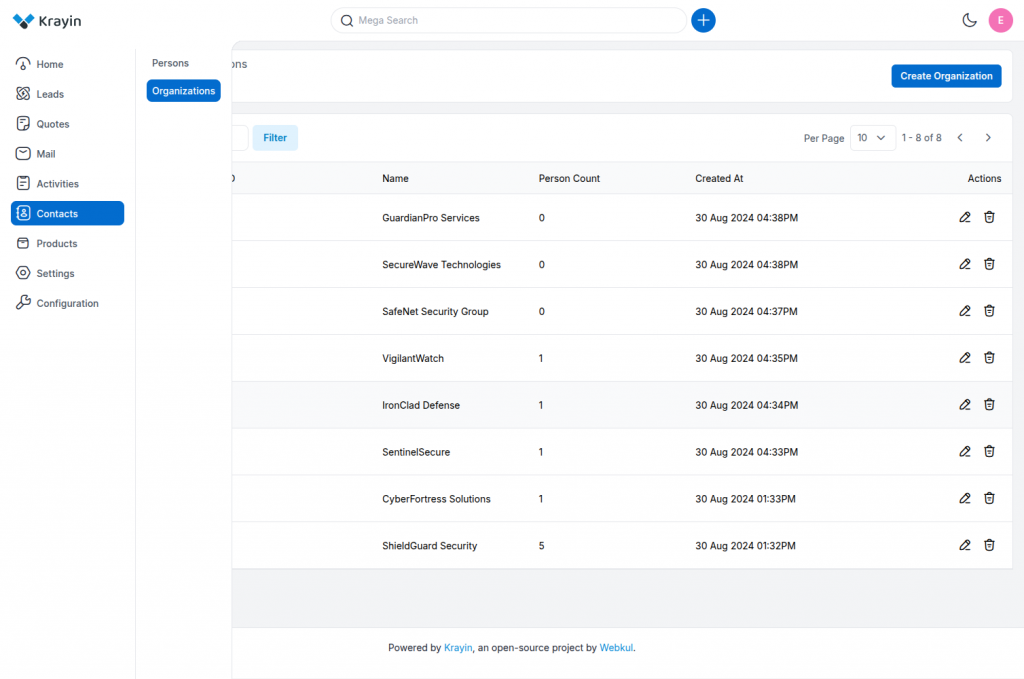The image size is (1024, 679).
Task: Click the IronClad Defense name cell
Action: (421, 405)
